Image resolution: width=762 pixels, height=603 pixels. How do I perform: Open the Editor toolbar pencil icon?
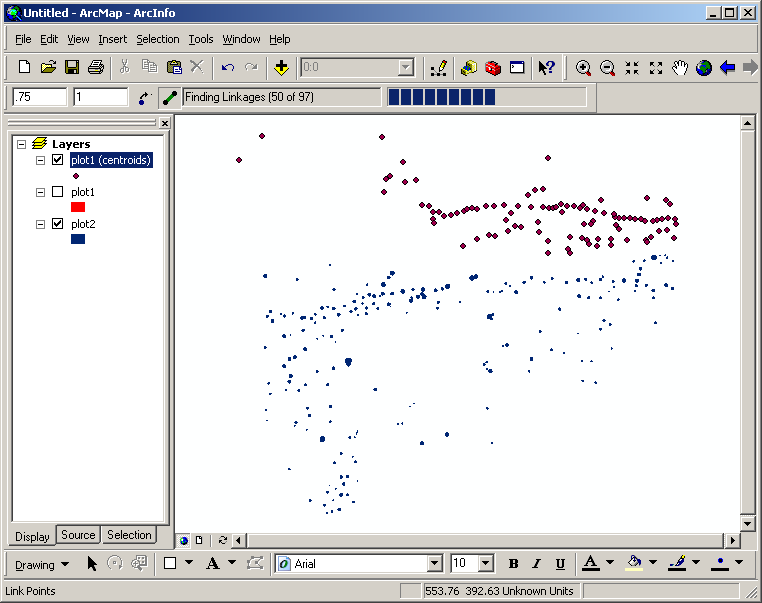(x=437, y=68)
